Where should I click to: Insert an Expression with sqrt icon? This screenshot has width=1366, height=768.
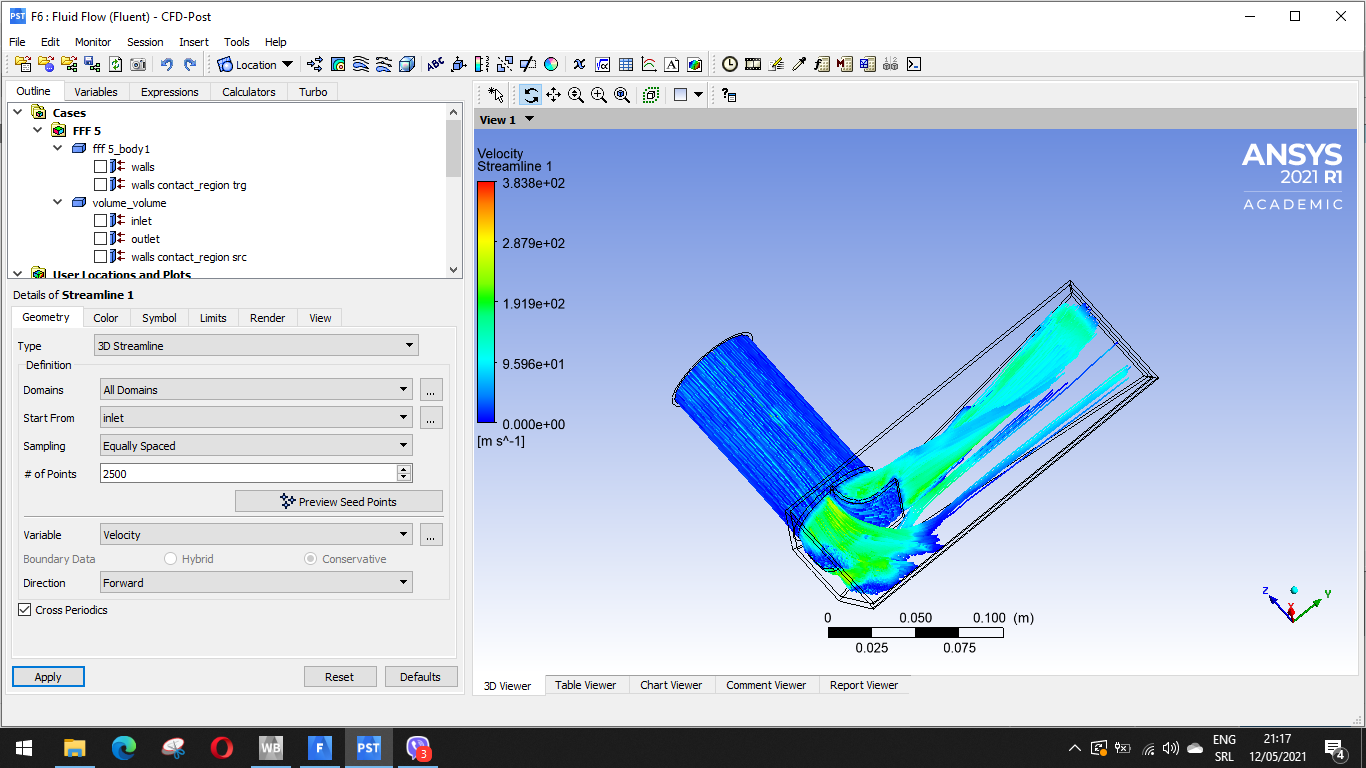pyautogui.click(x=603, y=64)
